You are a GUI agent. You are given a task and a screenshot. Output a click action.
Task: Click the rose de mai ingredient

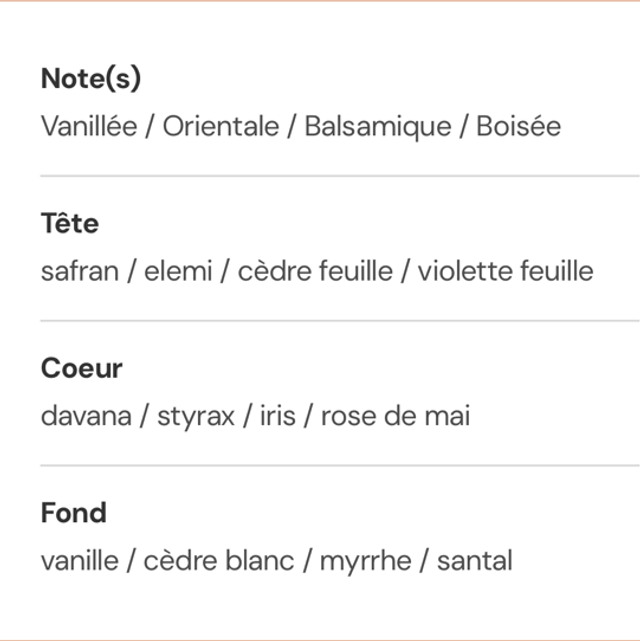tap(395, 416)
